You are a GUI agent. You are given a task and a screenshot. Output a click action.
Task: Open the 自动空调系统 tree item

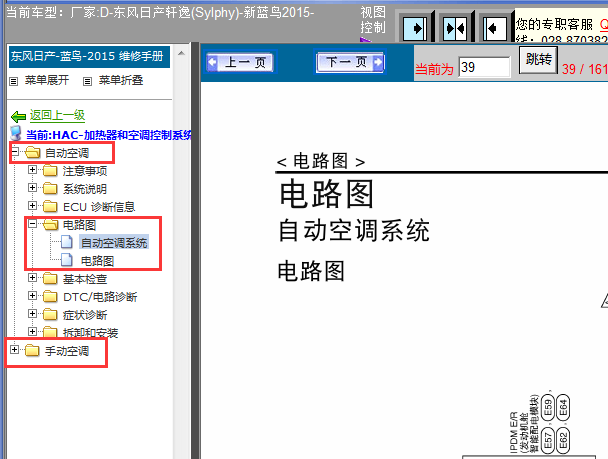point(114,243)
